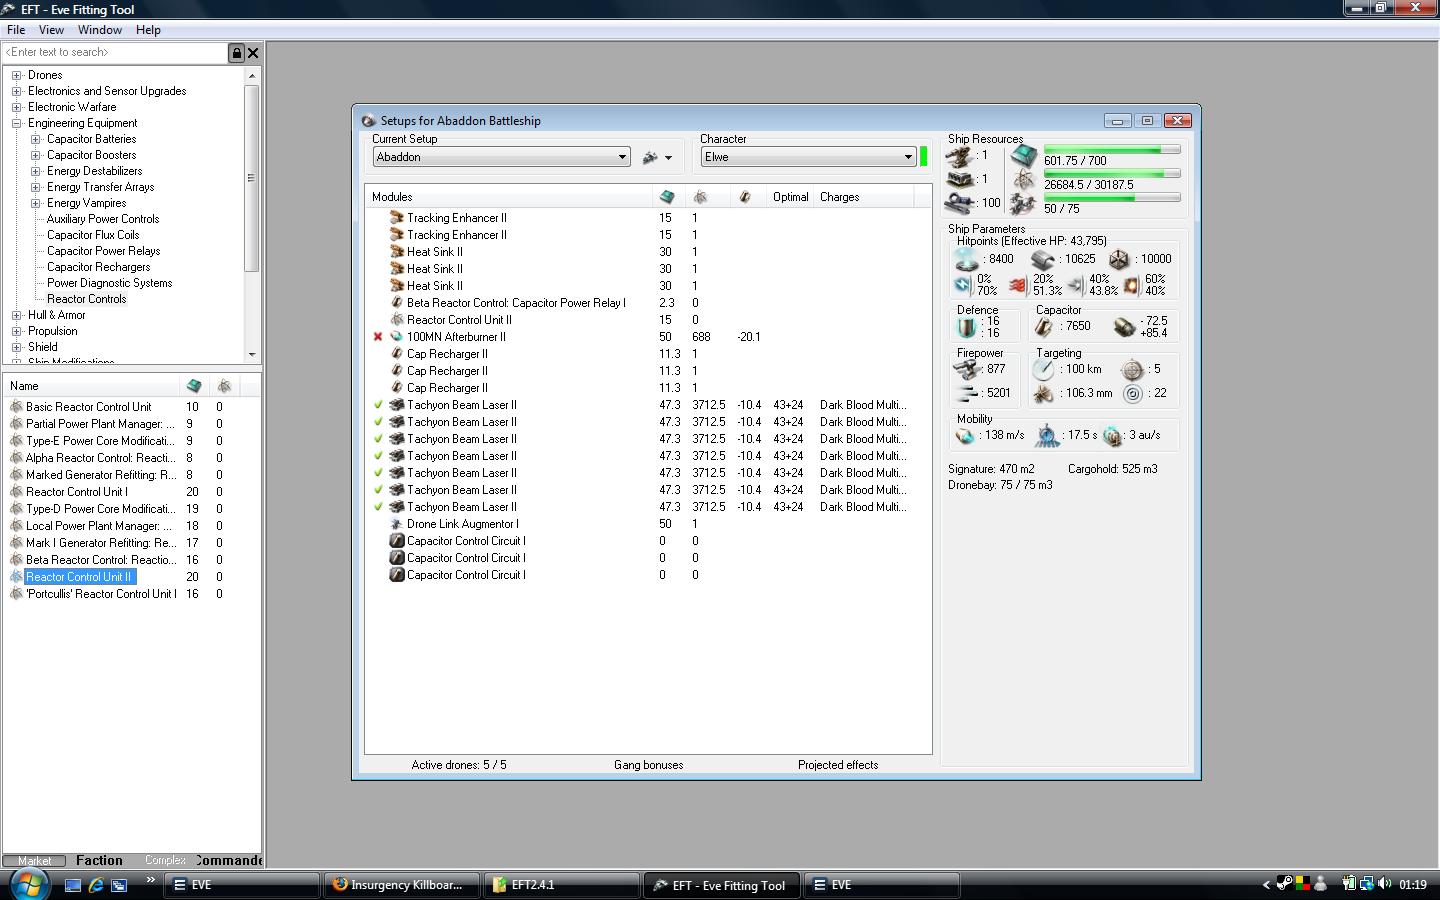
Task: Click the volley damage icon showing 5201
Action: pyautogui.click(x=967, y=393)
